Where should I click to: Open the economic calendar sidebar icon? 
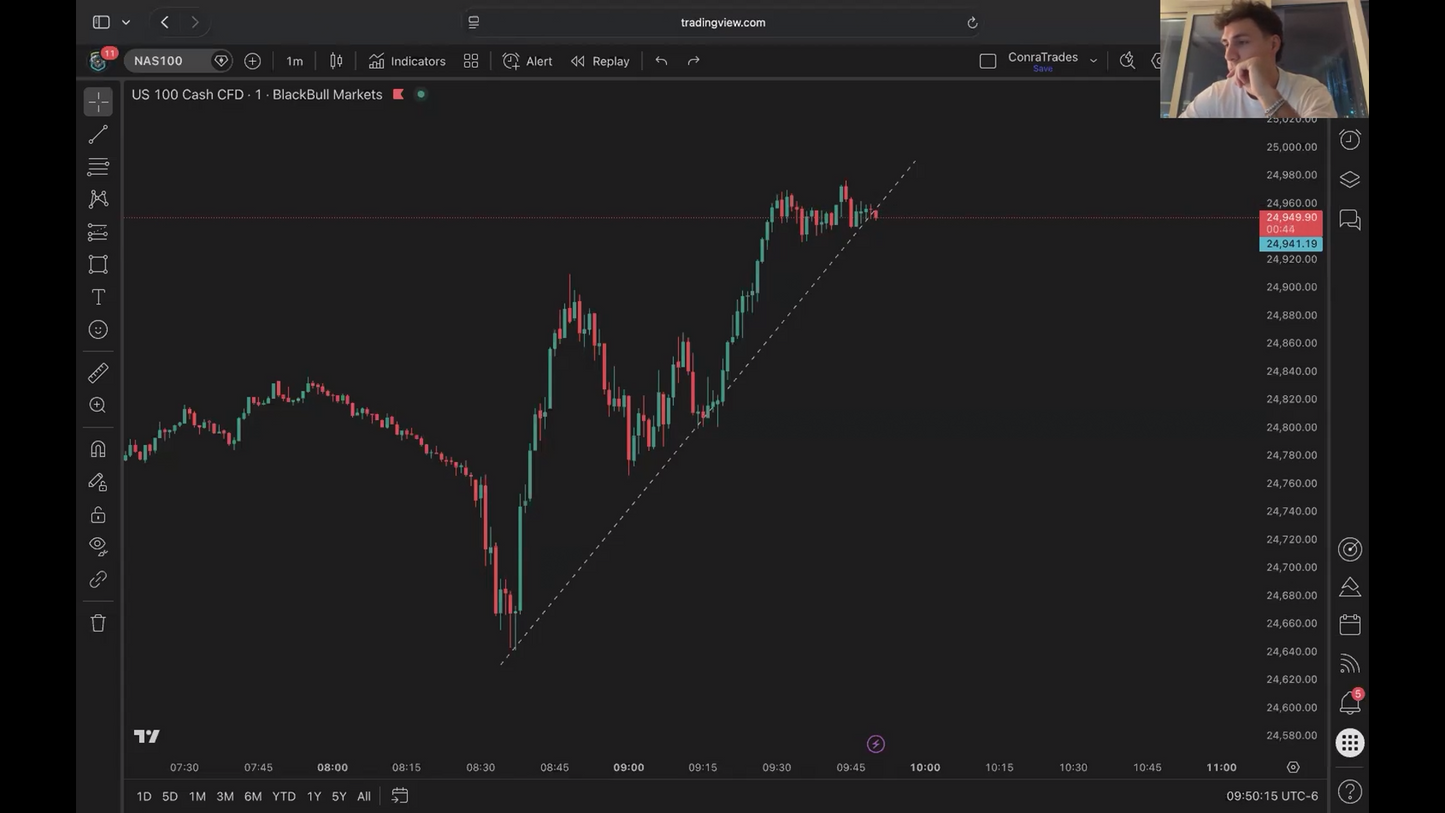(x=1350, y=625)
